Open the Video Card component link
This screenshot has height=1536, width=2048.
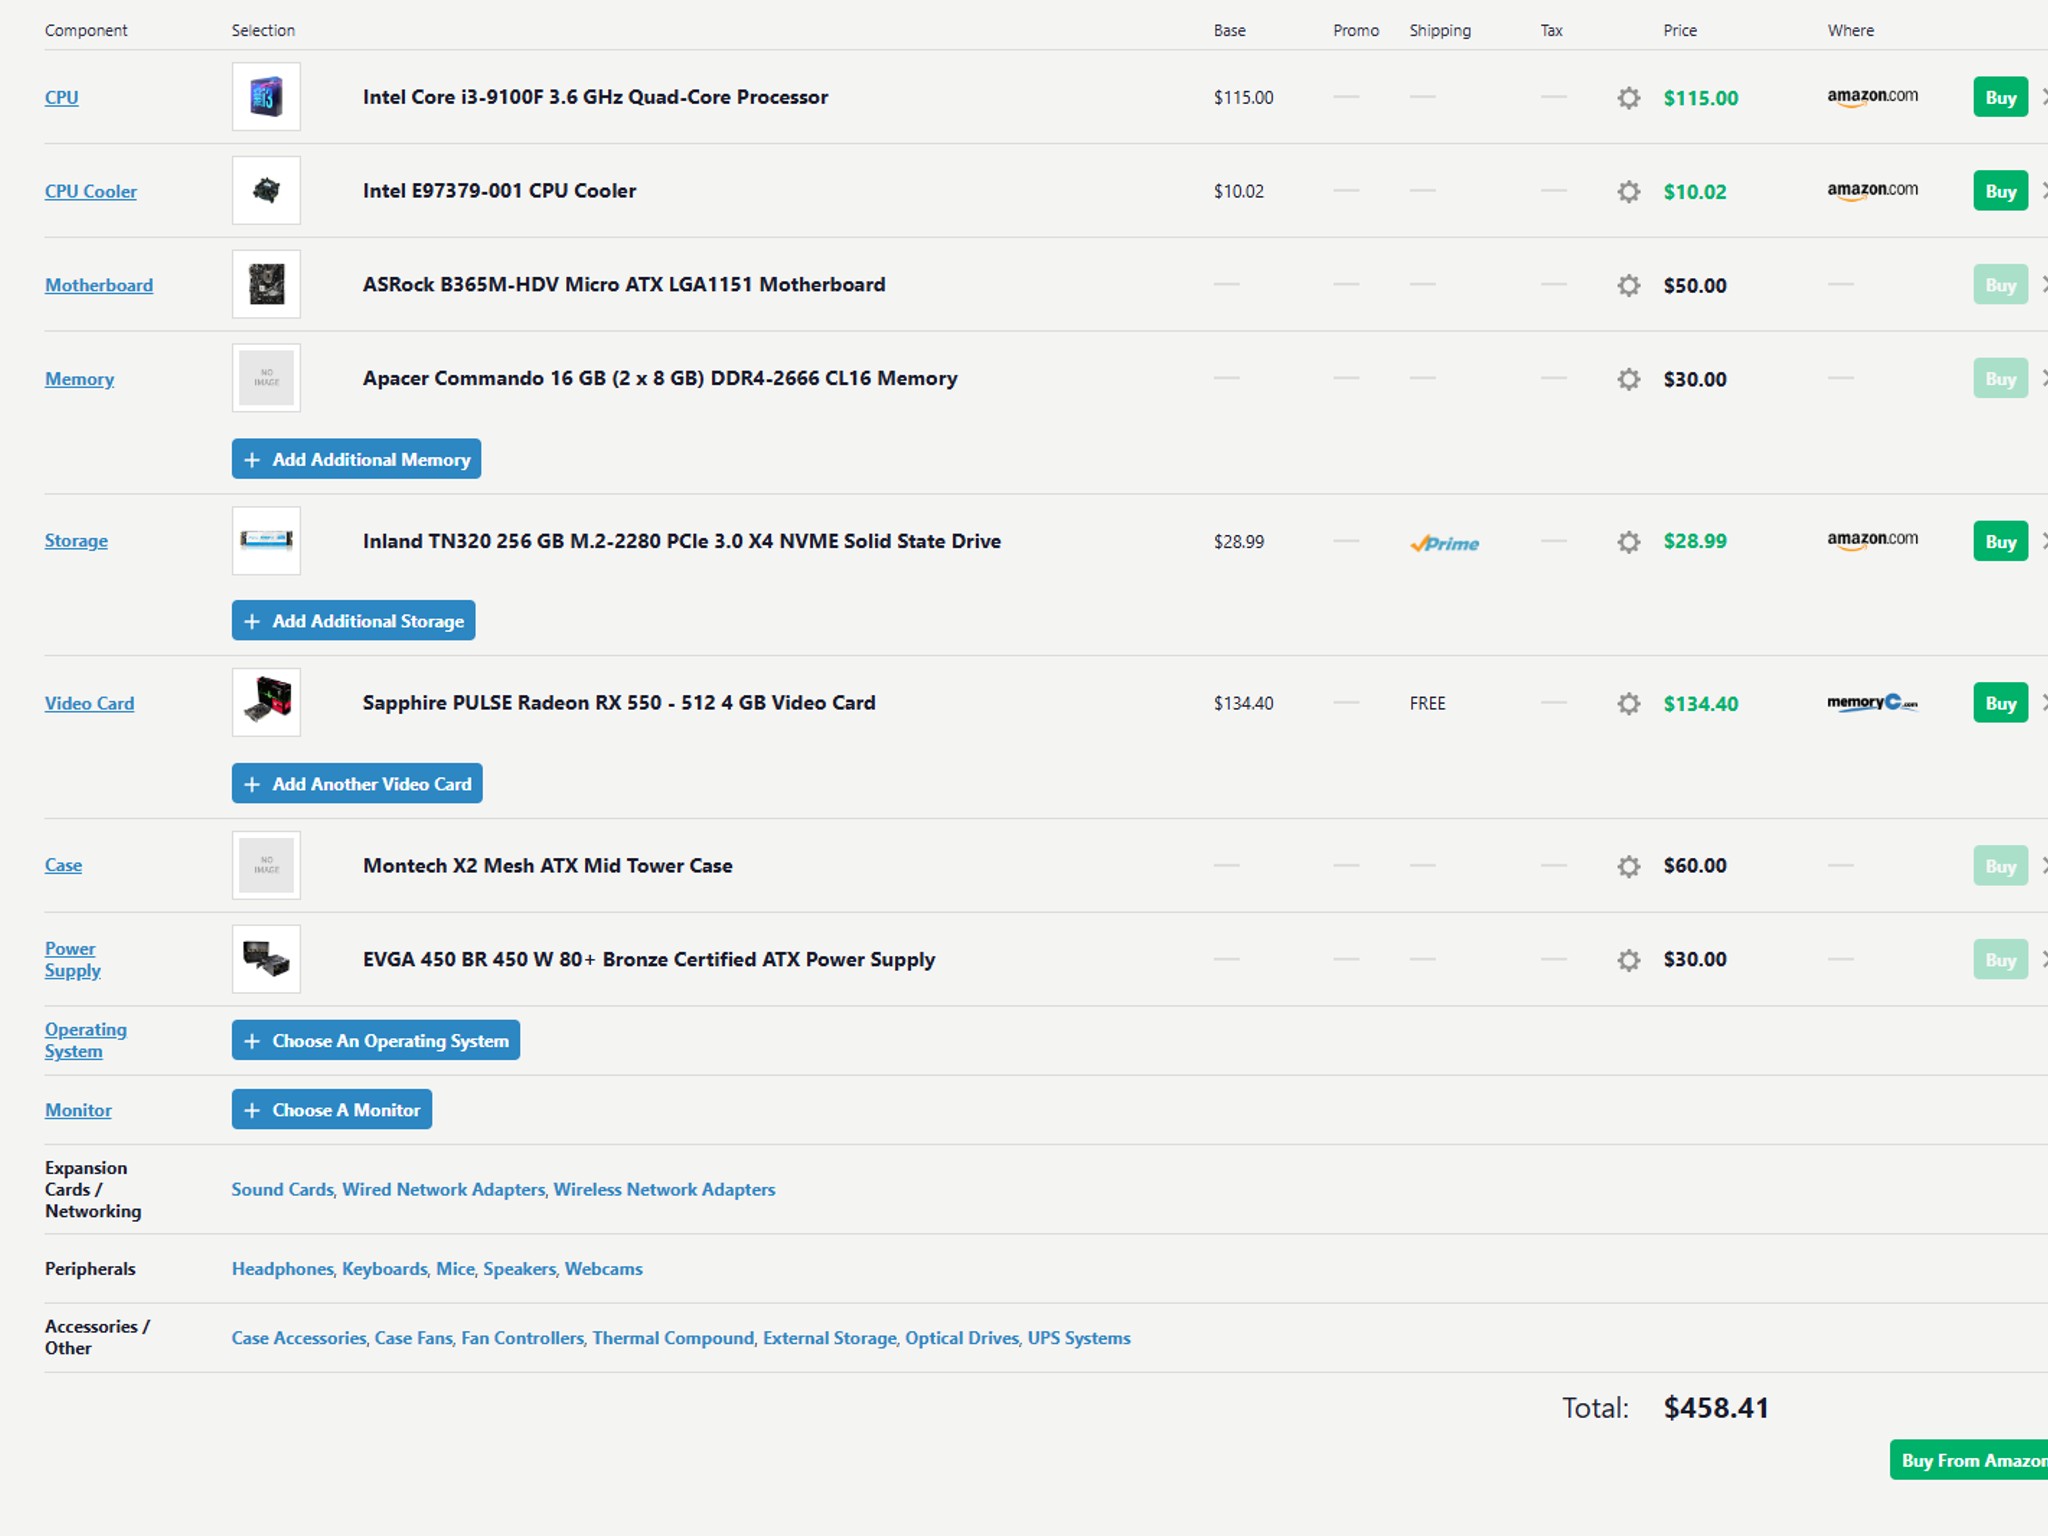(x=89, y=703)
